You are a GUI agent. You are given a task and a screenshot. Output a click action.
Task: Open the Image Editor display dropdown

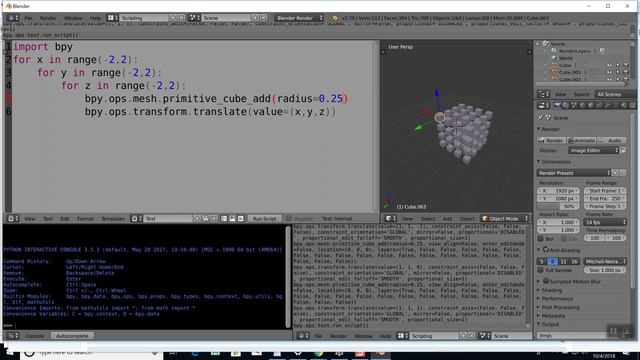(593, 151)
